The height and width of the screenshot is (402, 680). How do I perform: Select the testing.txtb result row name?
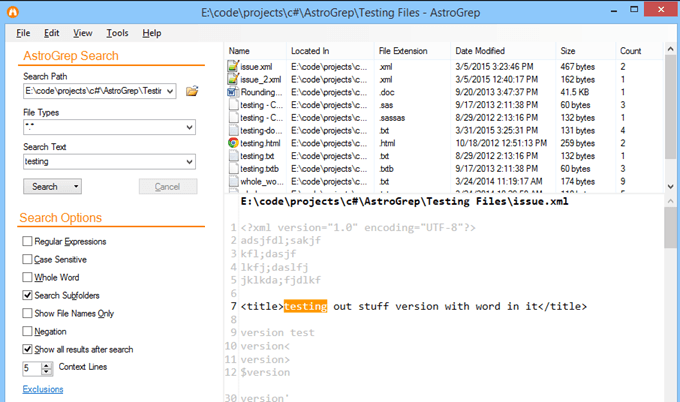[259, 169]
